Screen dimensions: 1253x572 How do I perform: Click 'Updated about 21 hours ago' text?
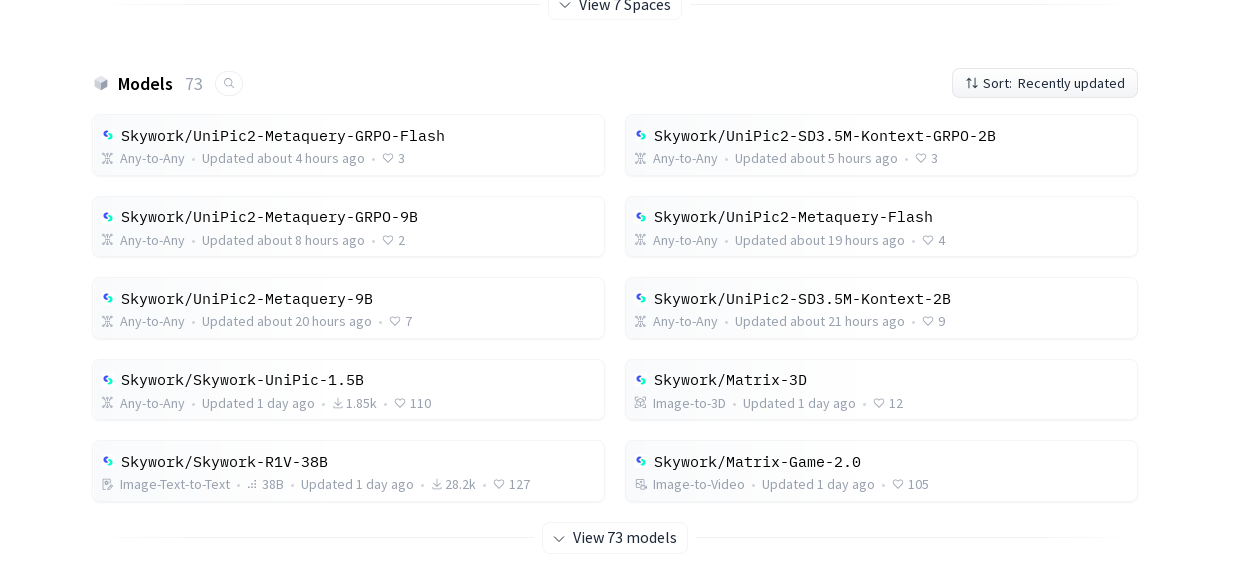pos(819,321)
